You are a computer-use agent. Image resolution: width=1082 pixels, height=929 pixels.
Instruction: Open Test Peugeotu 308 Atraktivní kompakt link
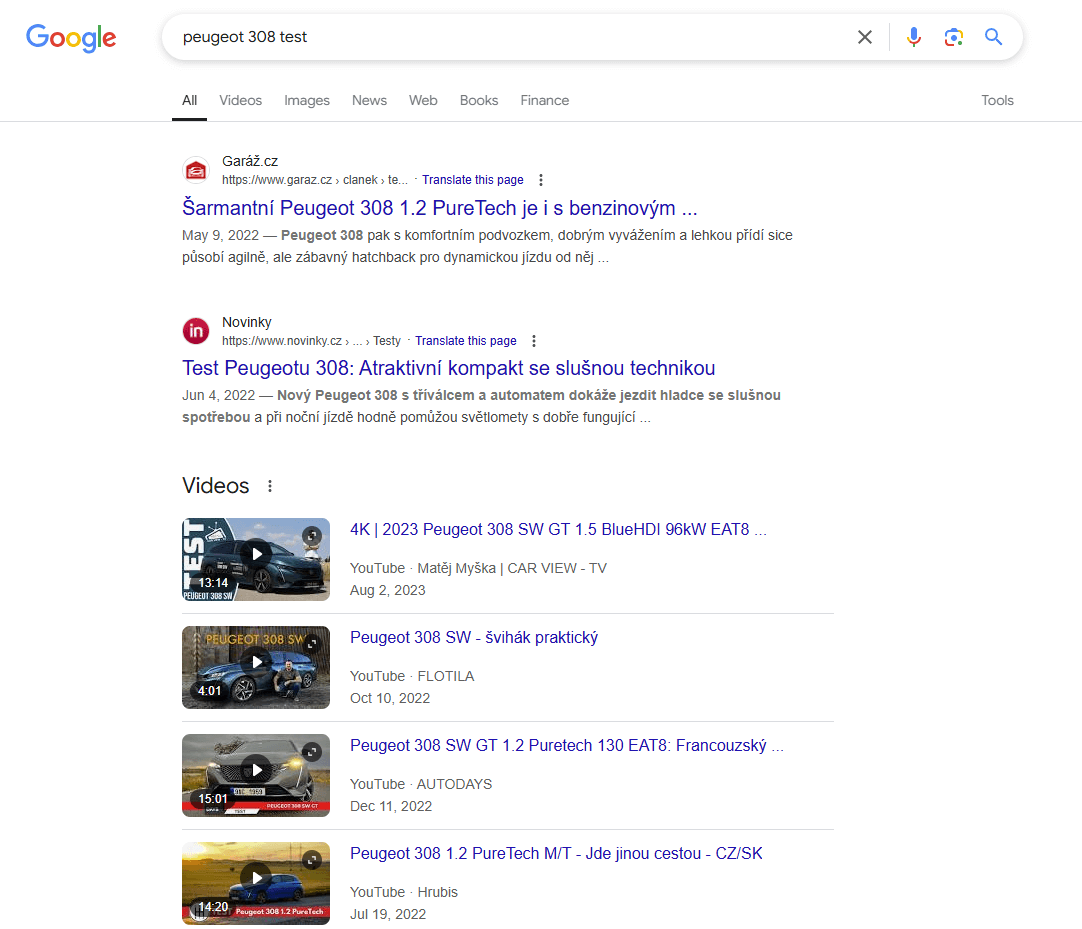point(448,368)
